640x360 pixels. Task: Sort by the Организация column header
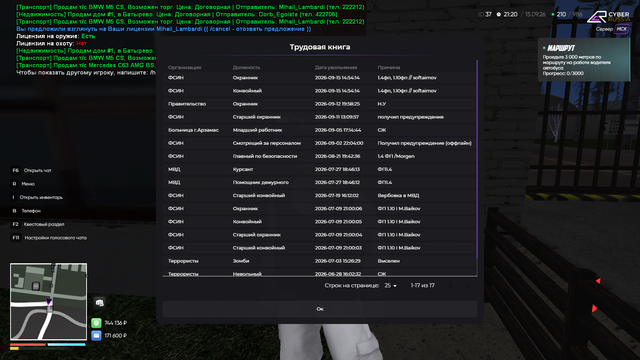[x=184, y=67]
